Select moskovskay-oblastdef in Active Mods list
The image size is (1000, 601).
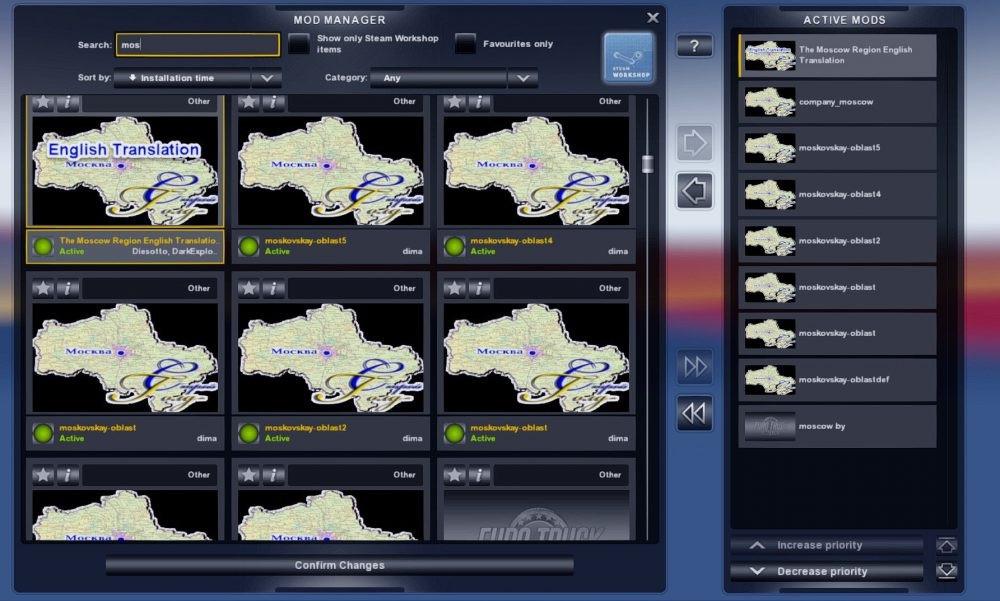(x=838, y=380)
